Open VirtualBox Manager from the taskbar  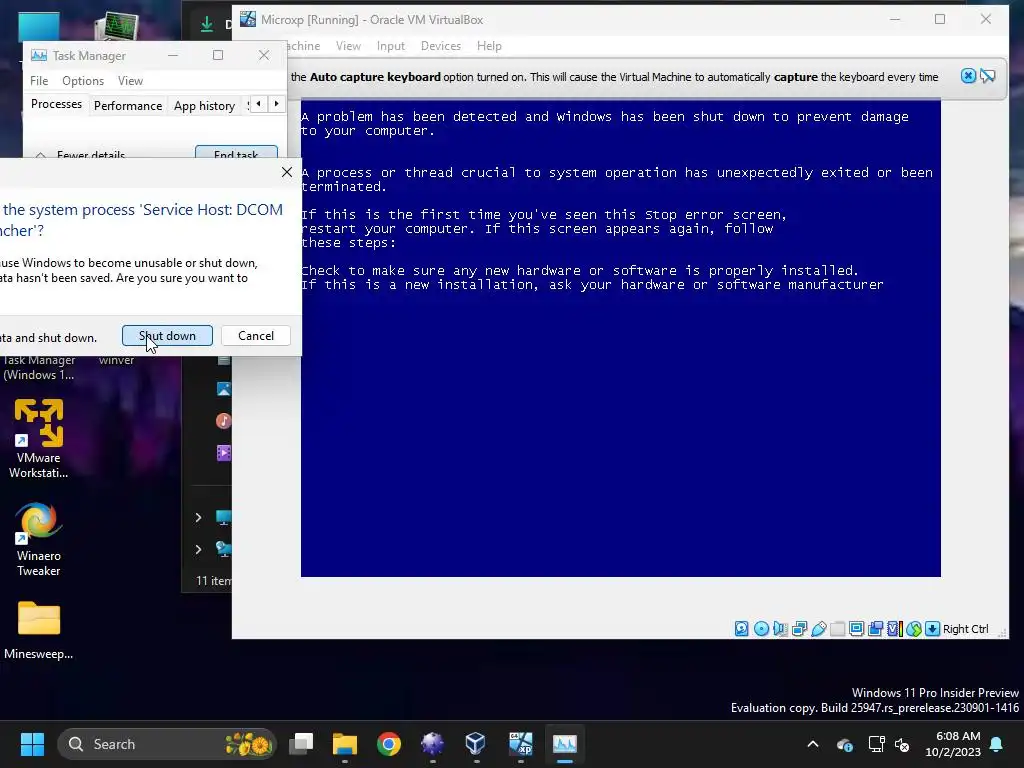[x=475, y=744]
